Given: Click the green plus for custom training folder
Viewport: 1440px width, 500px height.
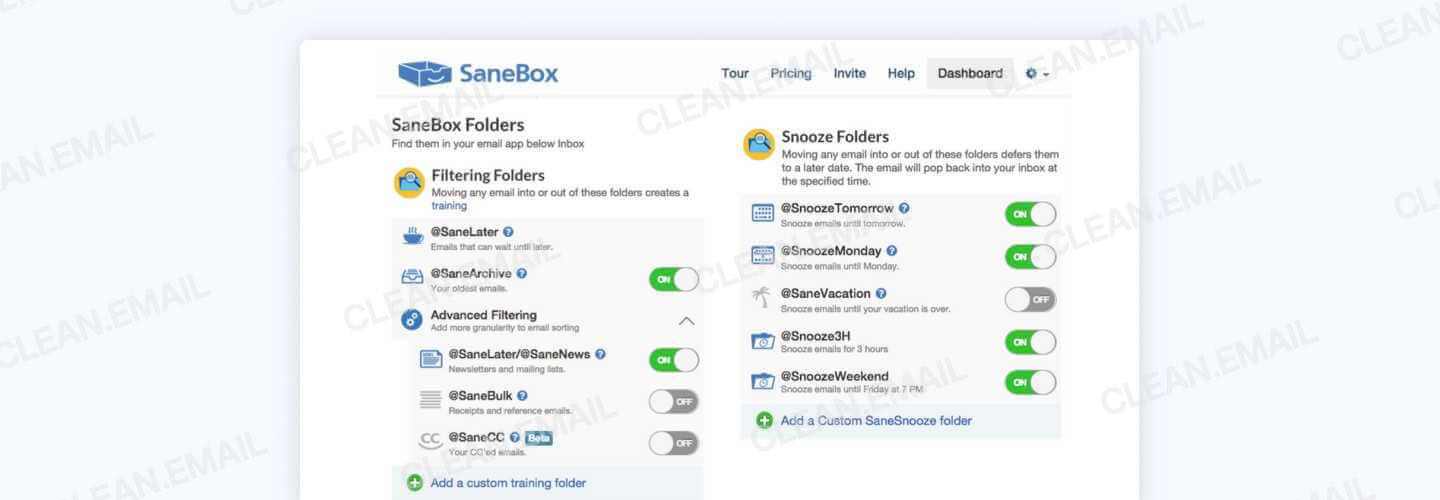Looking at the screenshot, I should click(x=415, y=483).
